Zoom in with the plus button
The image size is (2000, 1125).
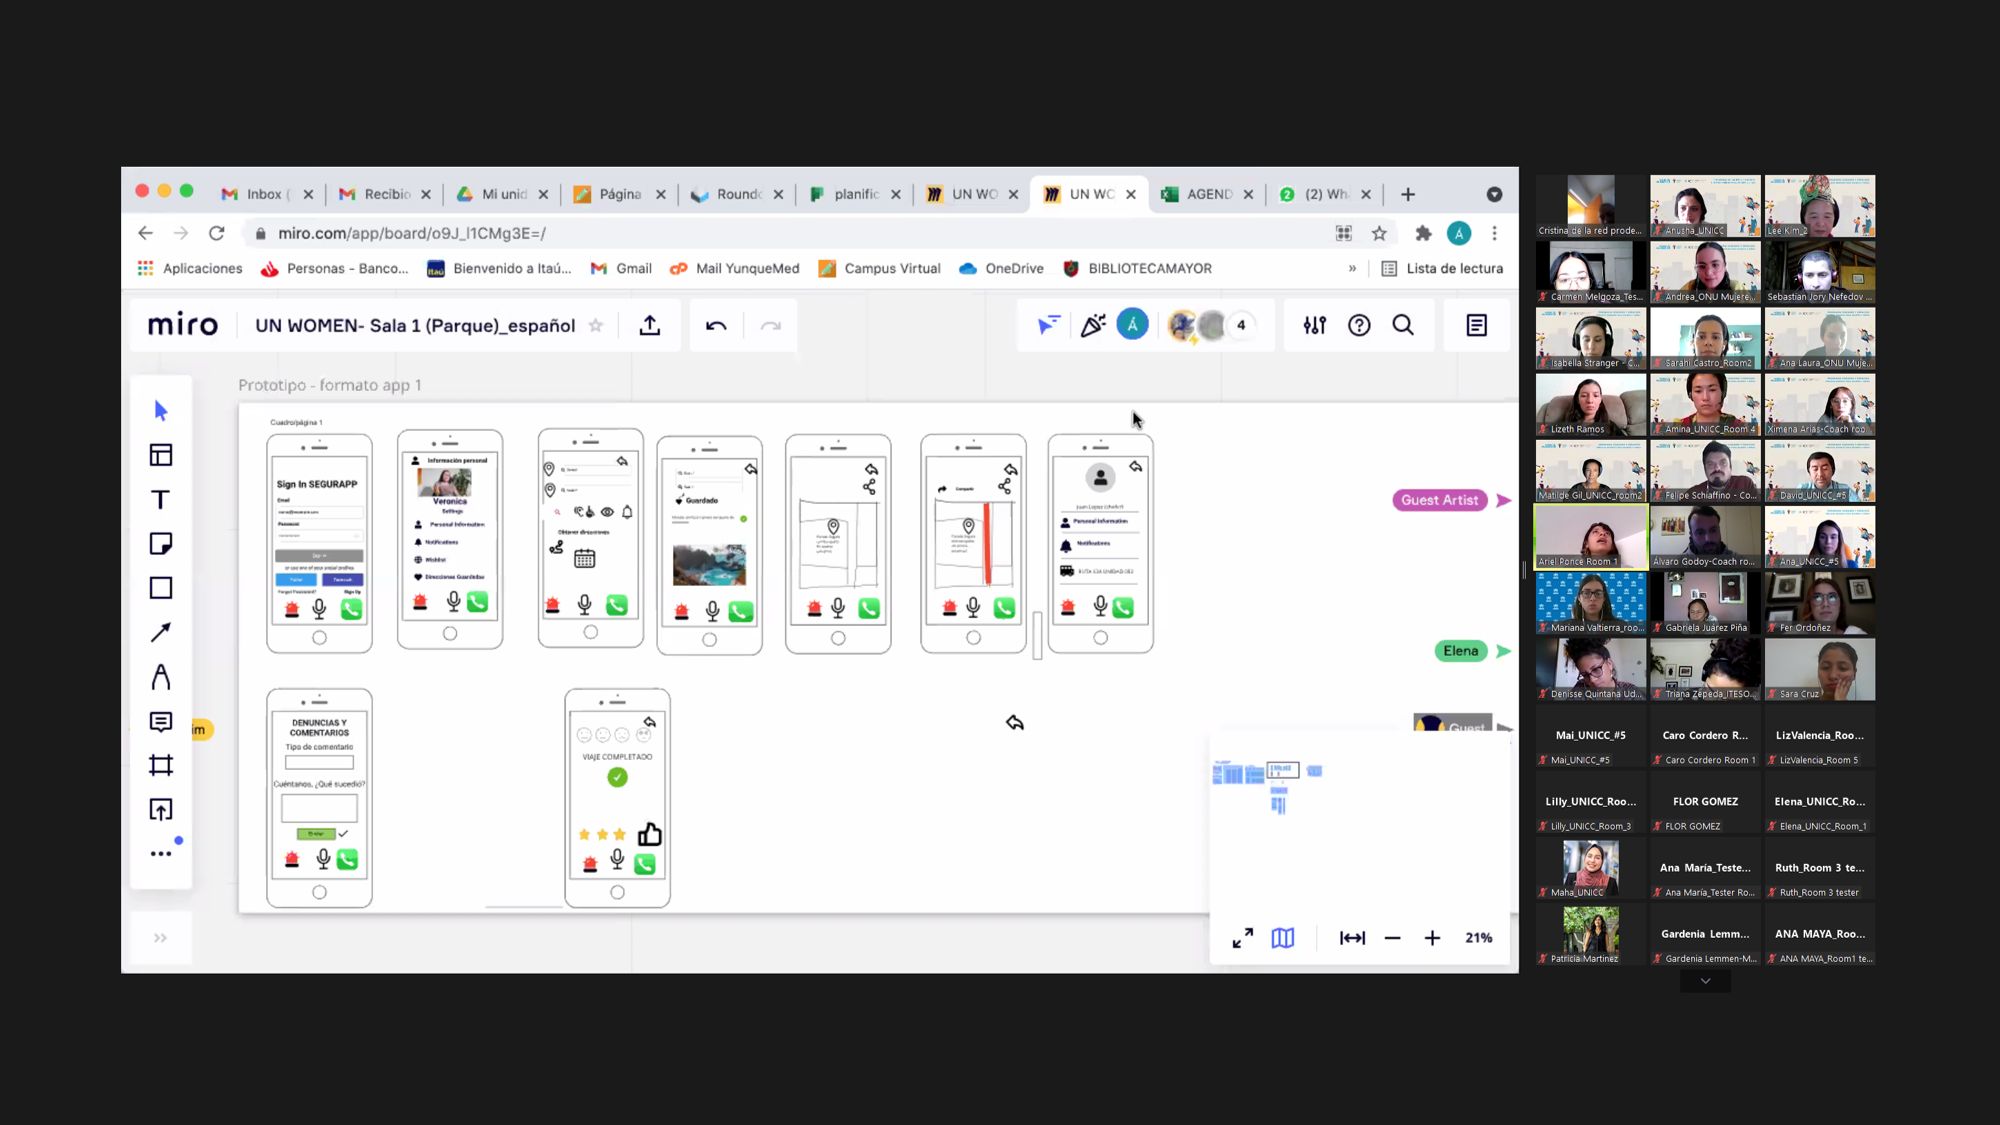(1432, 938)
